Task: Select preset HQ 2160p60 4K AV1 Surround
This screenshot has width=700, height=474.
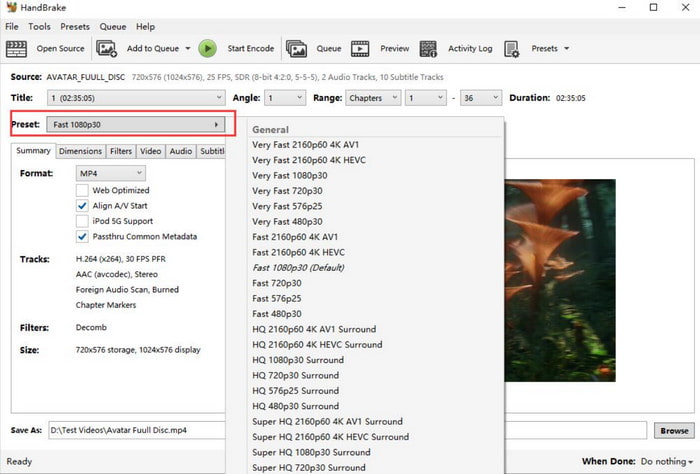Action: [314, 329]
